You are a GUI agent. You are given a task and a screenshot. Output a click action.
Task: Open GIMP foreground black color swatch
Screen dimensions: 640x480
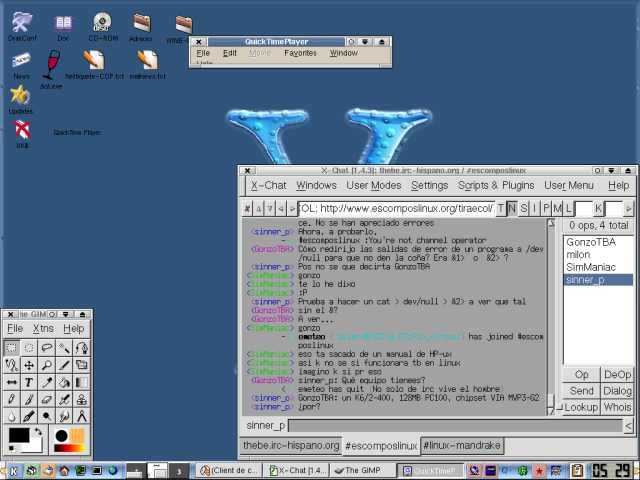coord(19,435)
